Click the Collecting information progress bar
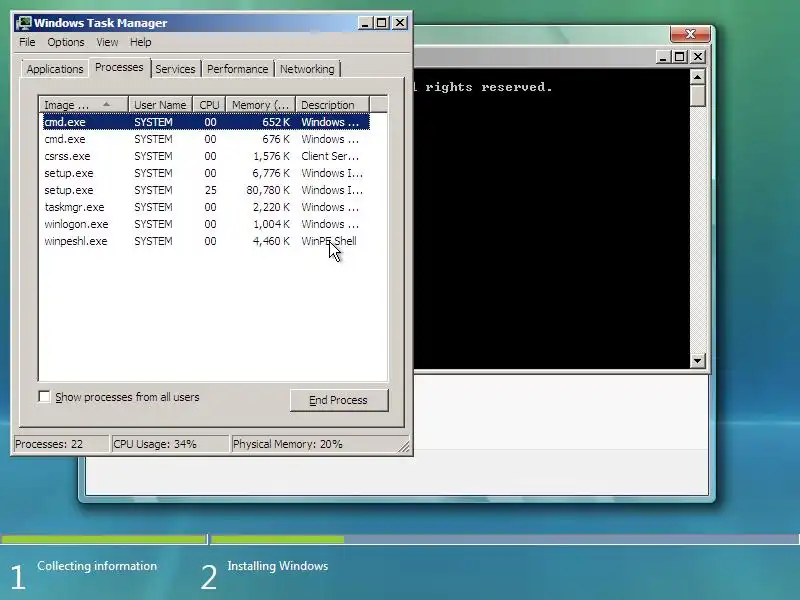Image resolution: width=800 pixels, height=600 pixels. pos(104,539)
